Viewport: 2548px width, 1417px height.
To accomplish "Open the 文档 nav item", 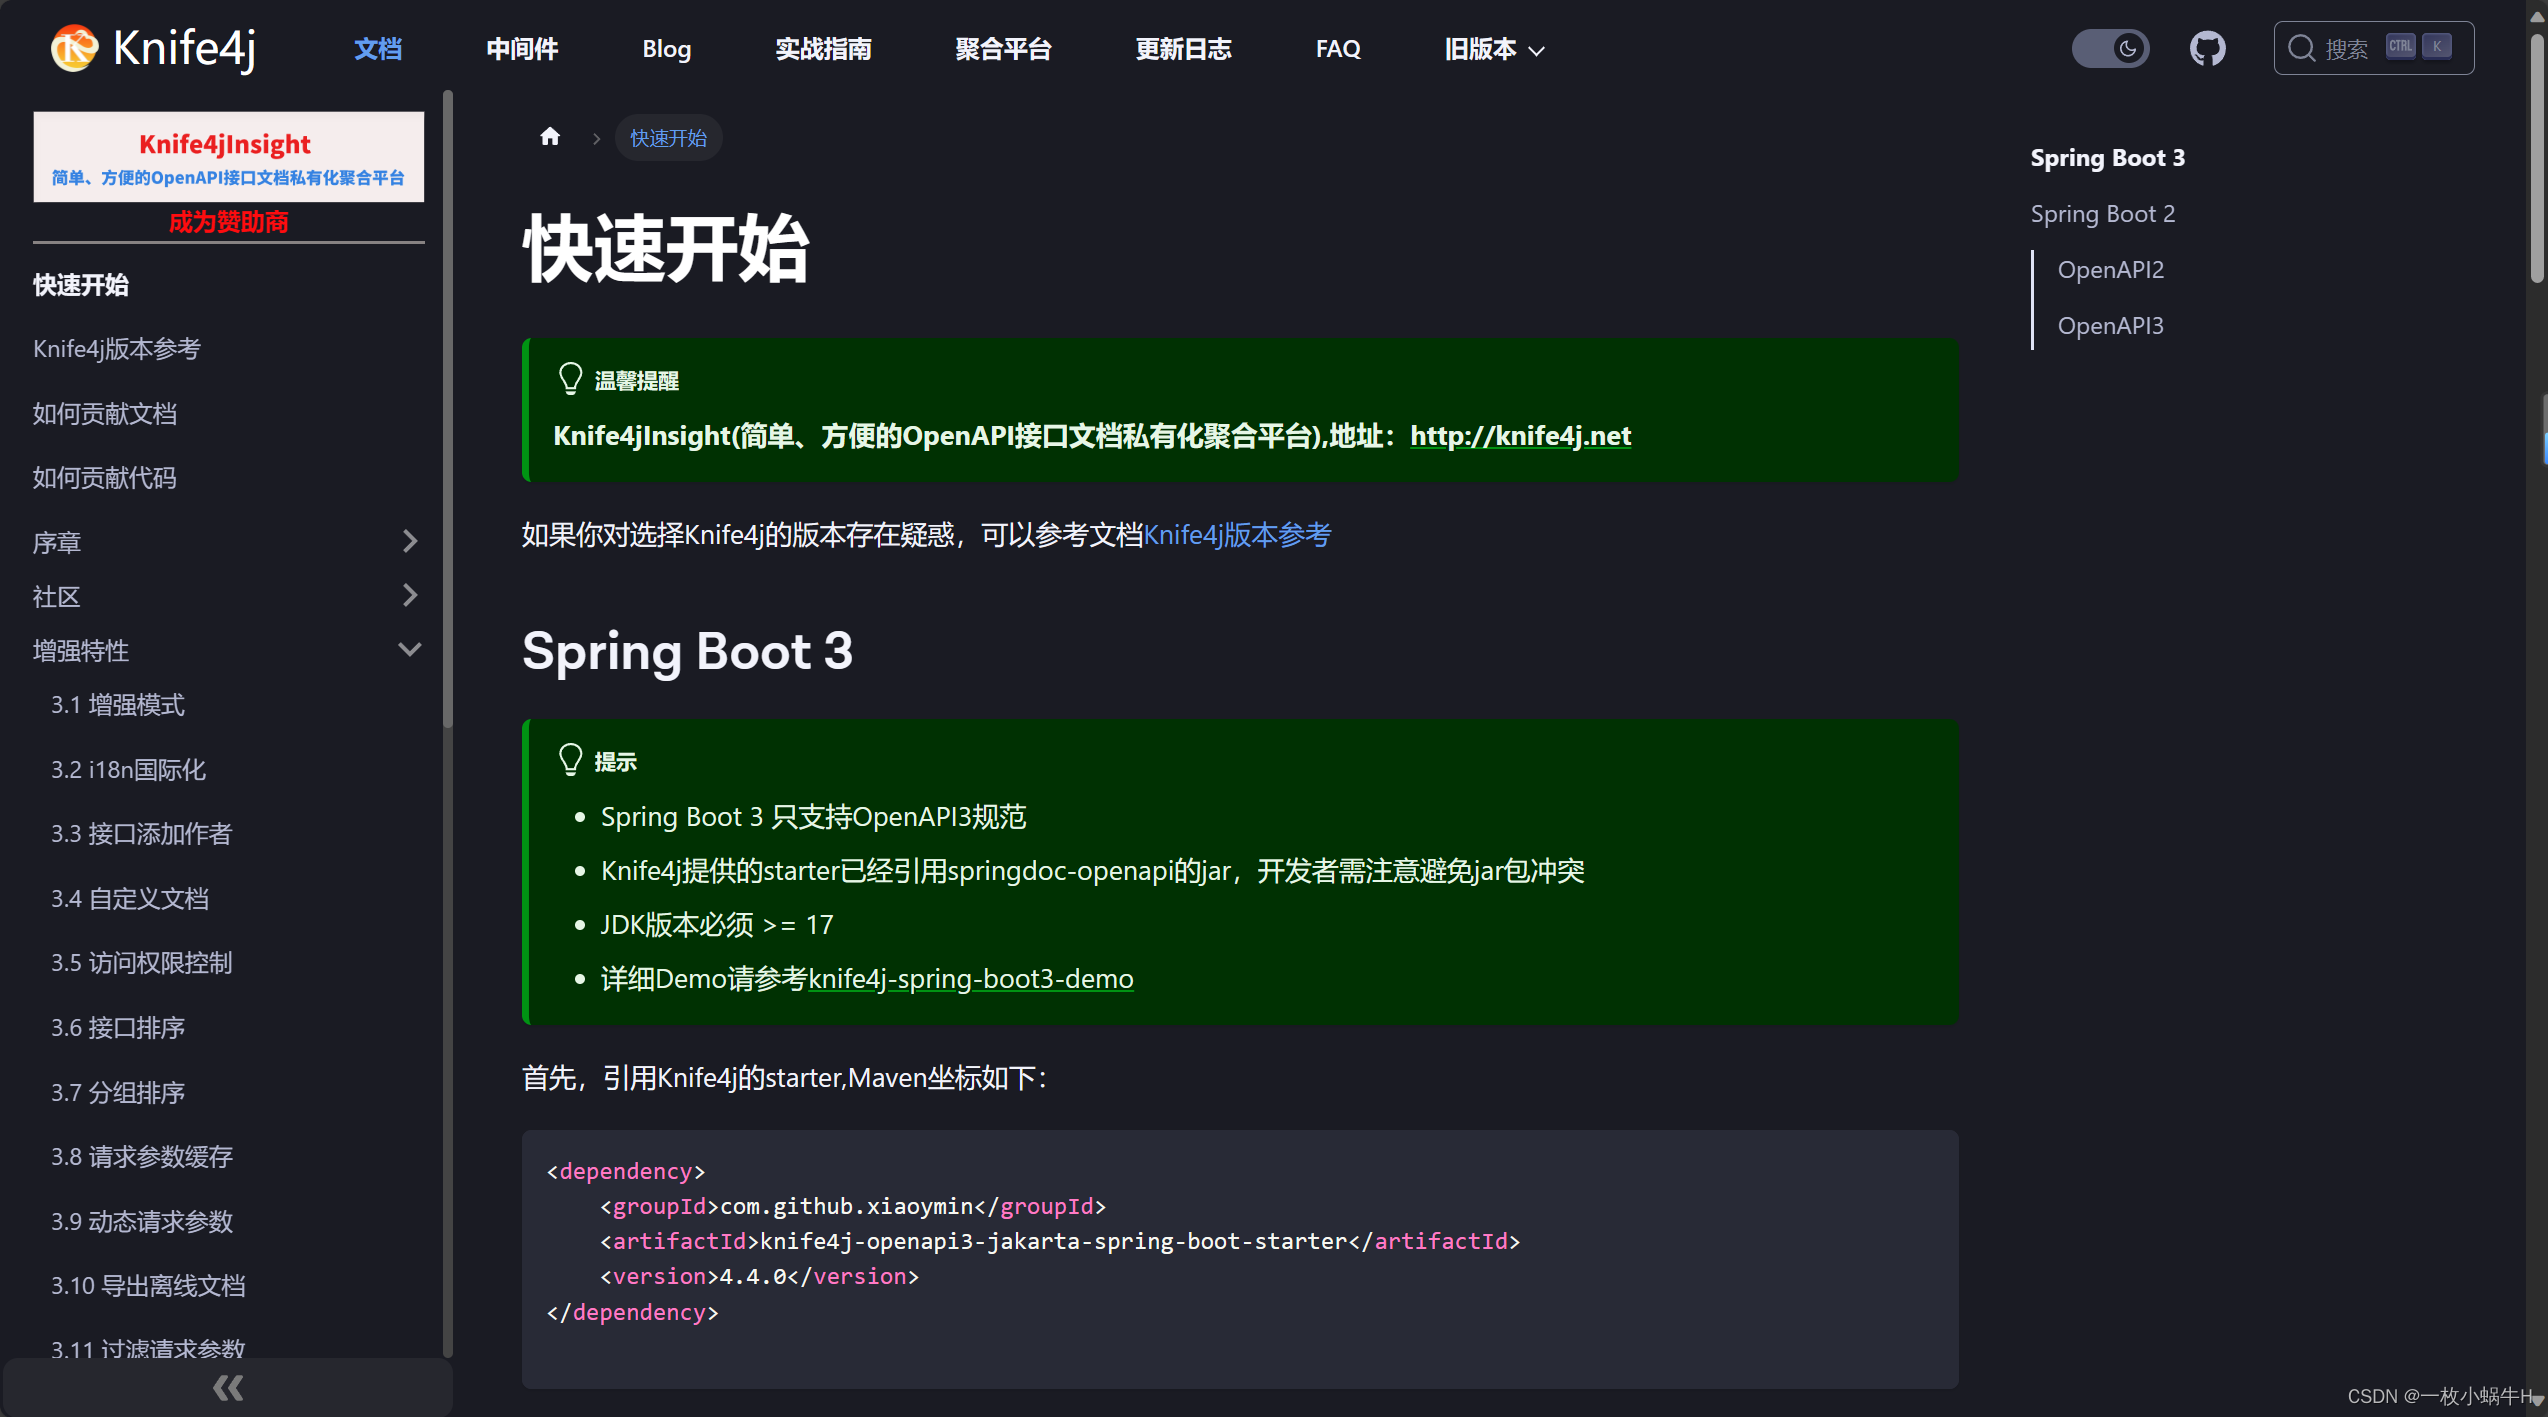I will [x=378, y=49].
